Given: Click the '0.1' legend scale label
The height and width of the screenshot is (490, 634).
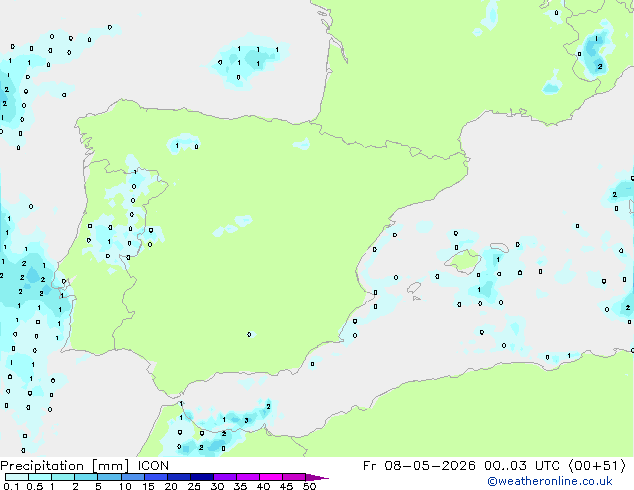Looking at the screenshot, I should tap(11, 486).
